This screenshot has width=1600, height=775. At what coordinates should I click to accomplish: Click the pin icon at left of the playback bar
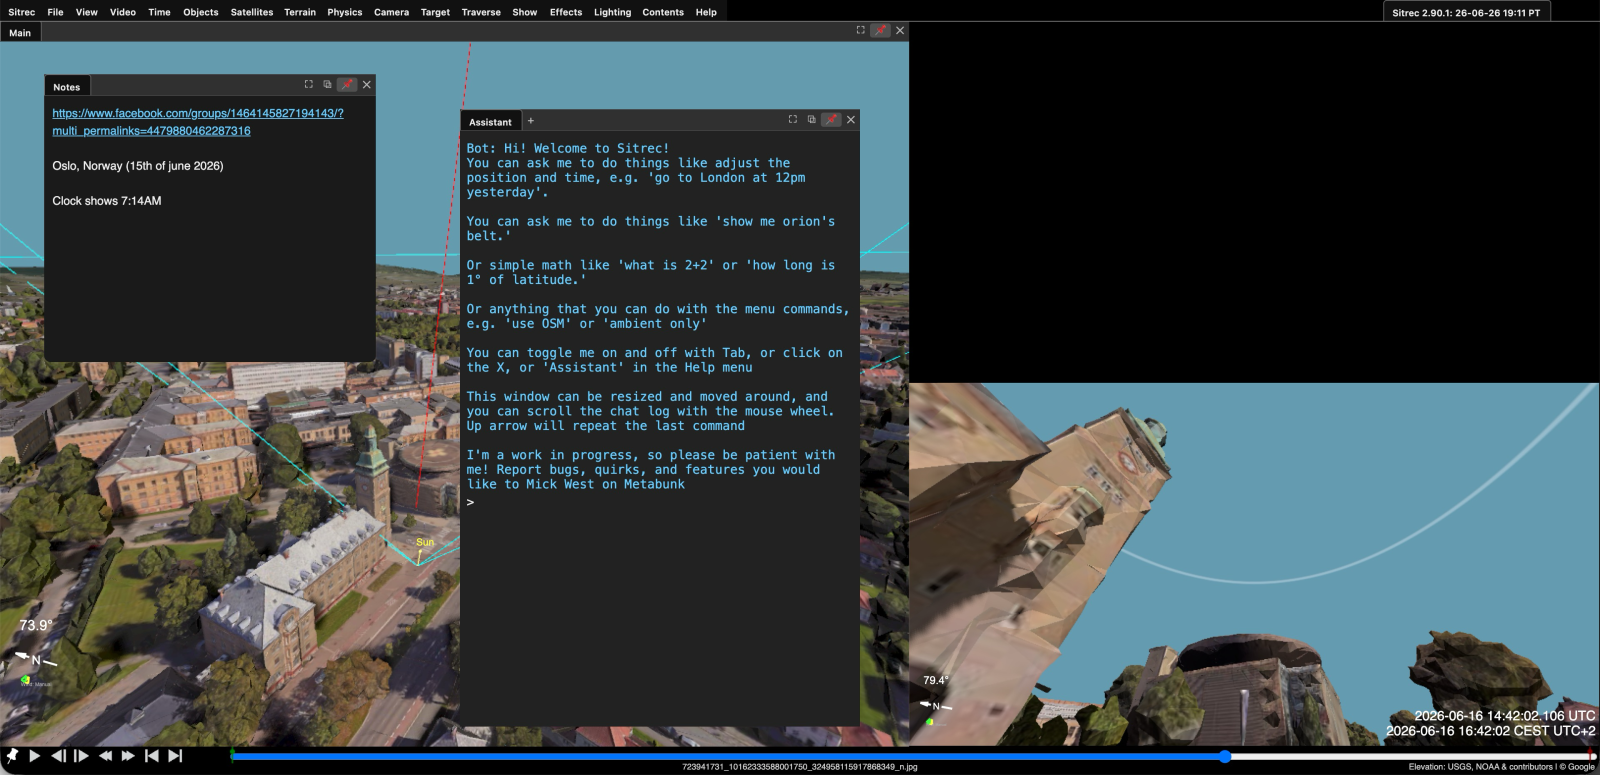(x=12, y=756)
